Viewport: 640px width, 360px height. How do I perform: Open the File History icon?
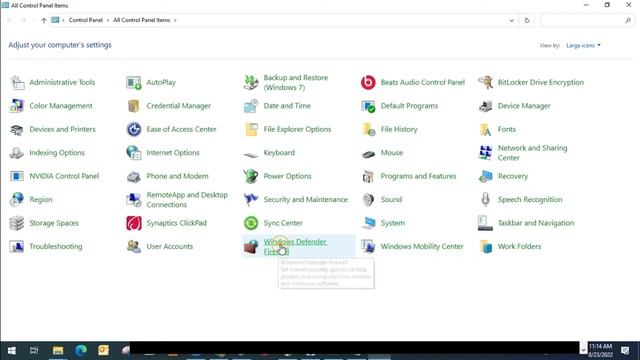pyautogui.click(x=368, y=130)
